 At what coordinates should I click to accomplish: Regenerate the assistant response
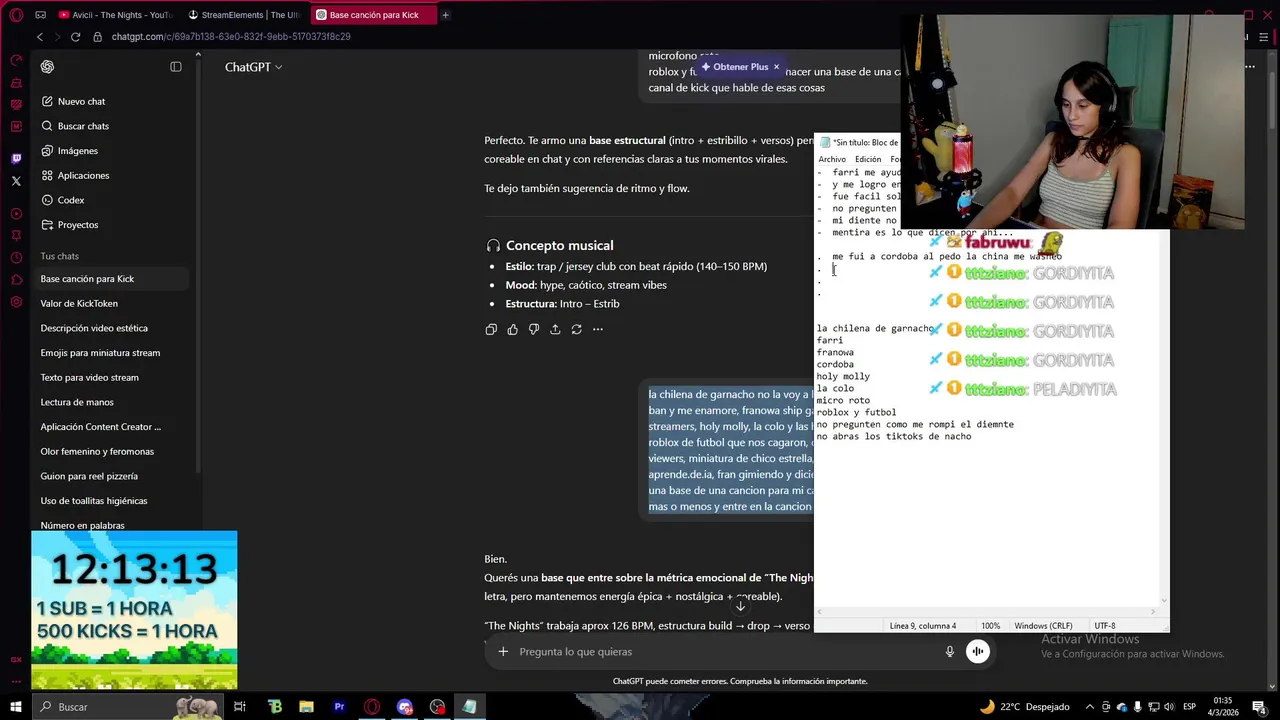pyautogui.click(x=576, y=329)
